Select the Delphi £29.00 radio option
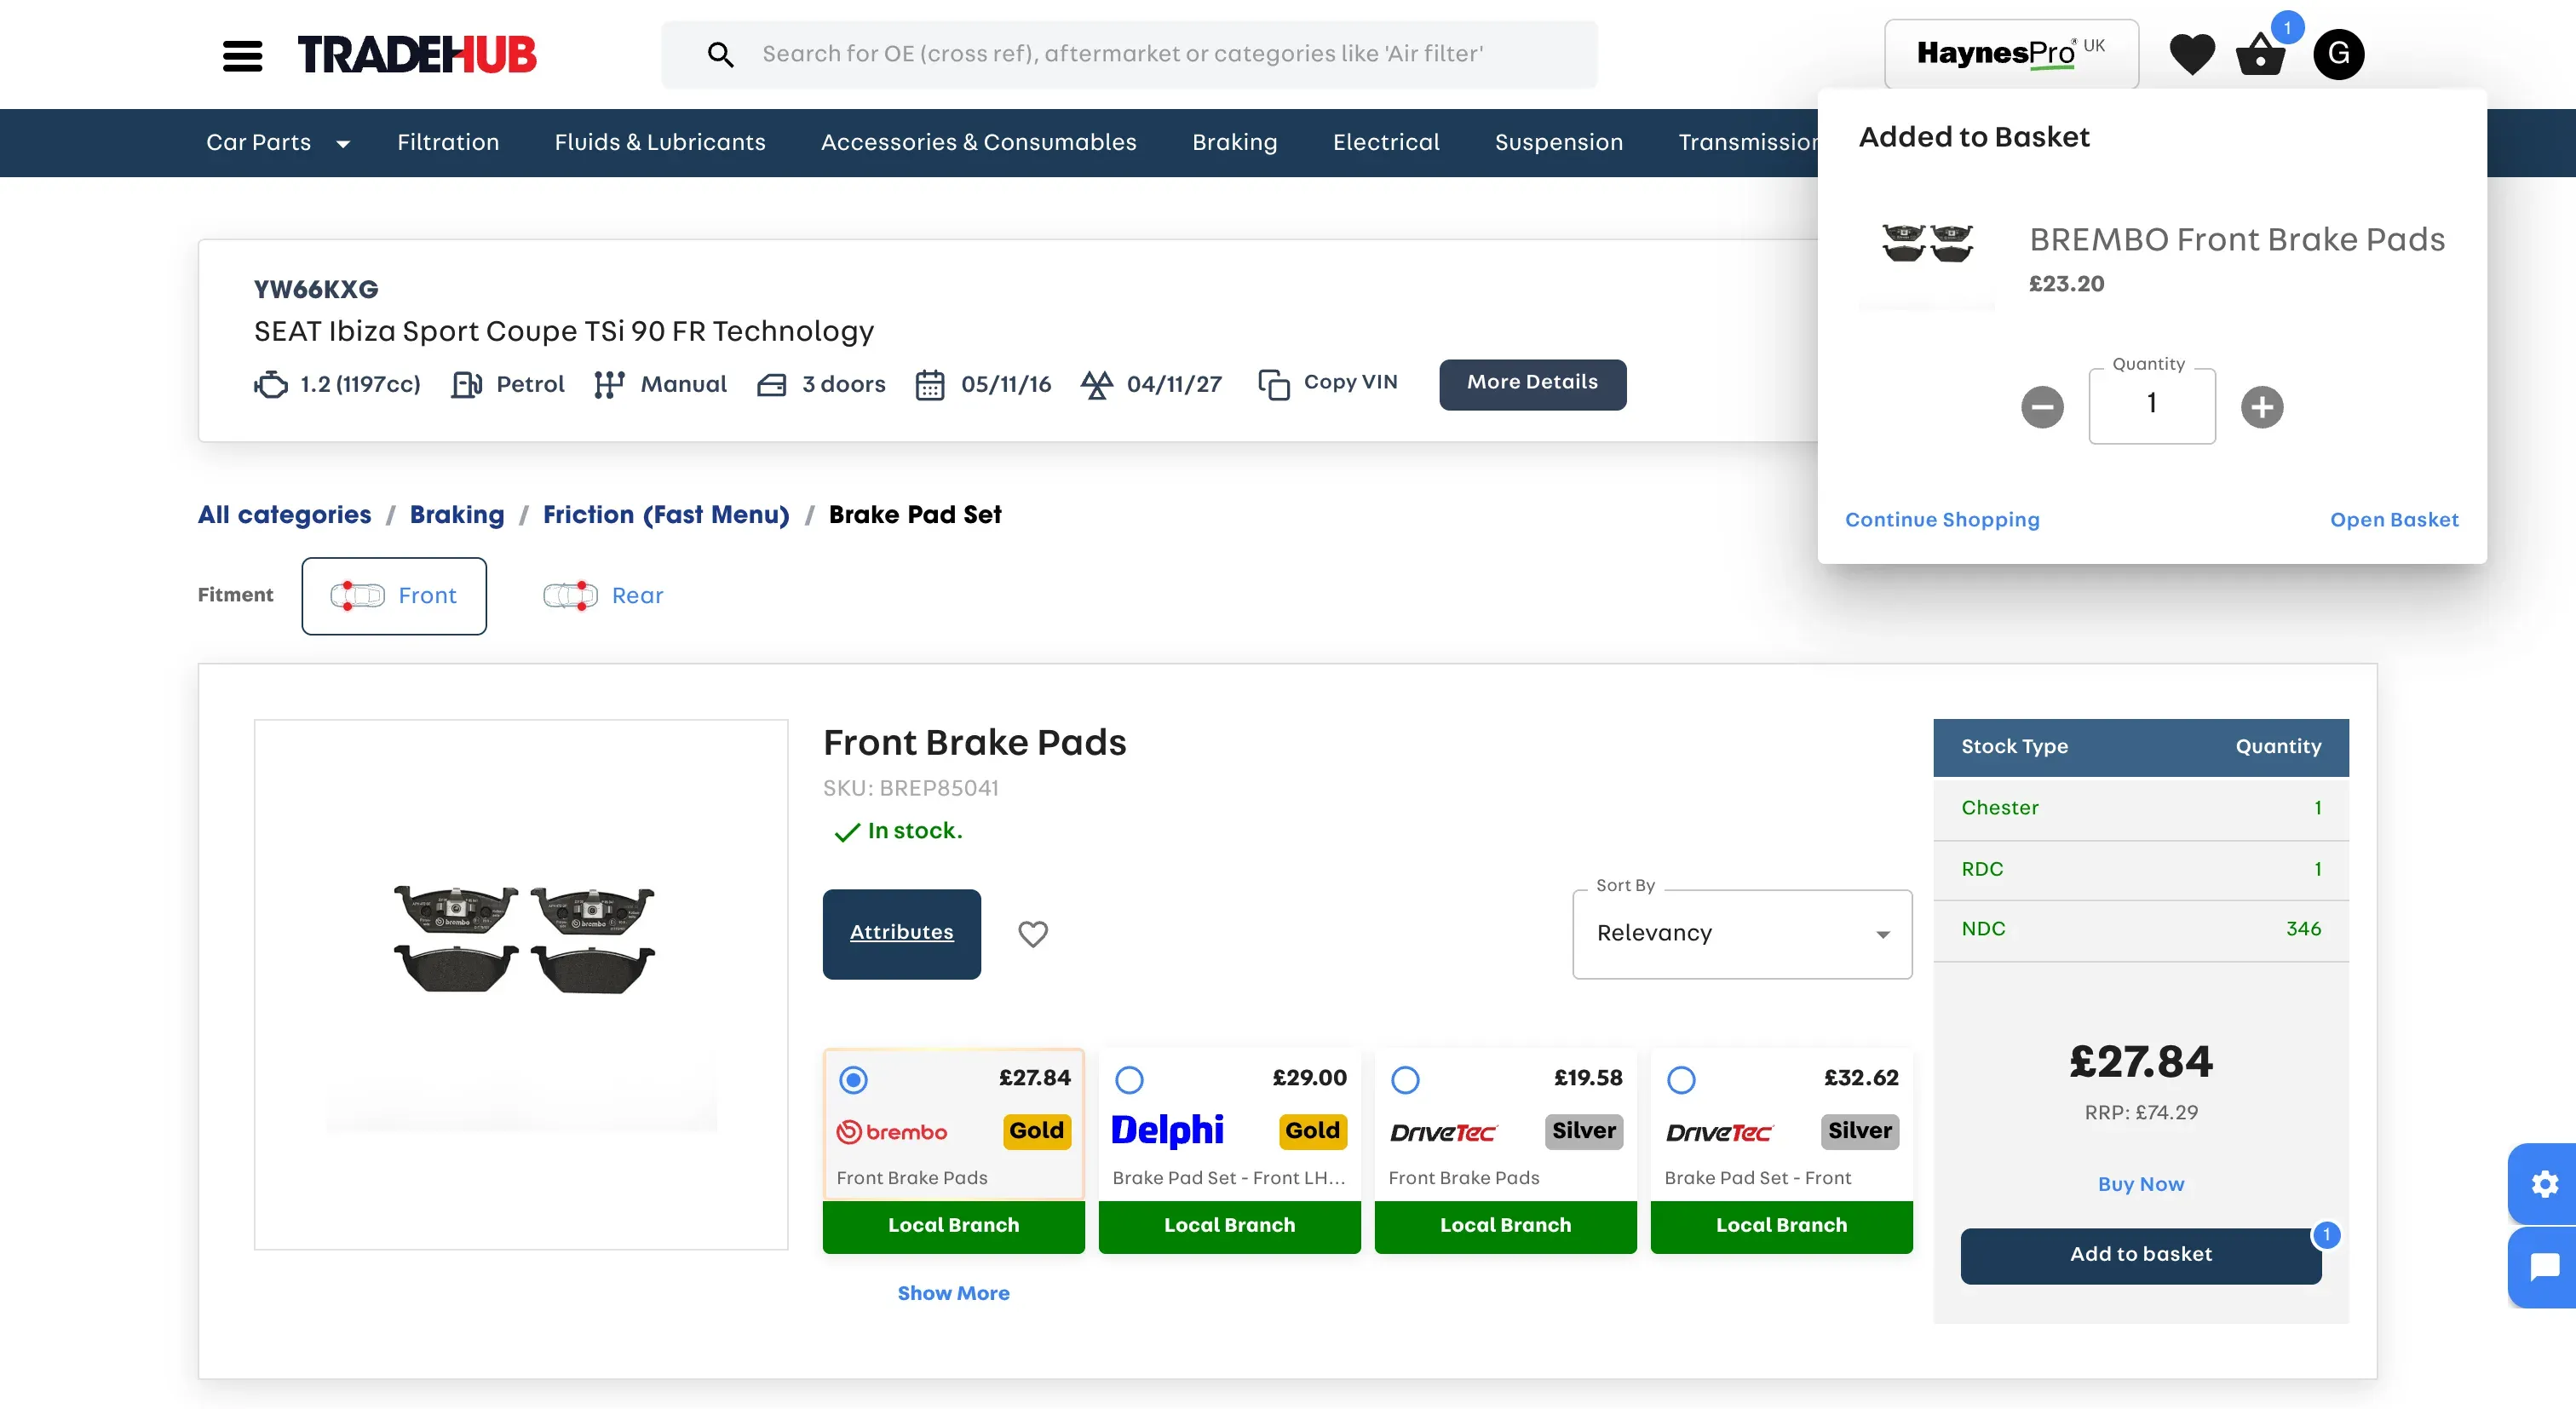Image resolution: width=2576 pixels, height=1409 pixels. point(1129,1080)
